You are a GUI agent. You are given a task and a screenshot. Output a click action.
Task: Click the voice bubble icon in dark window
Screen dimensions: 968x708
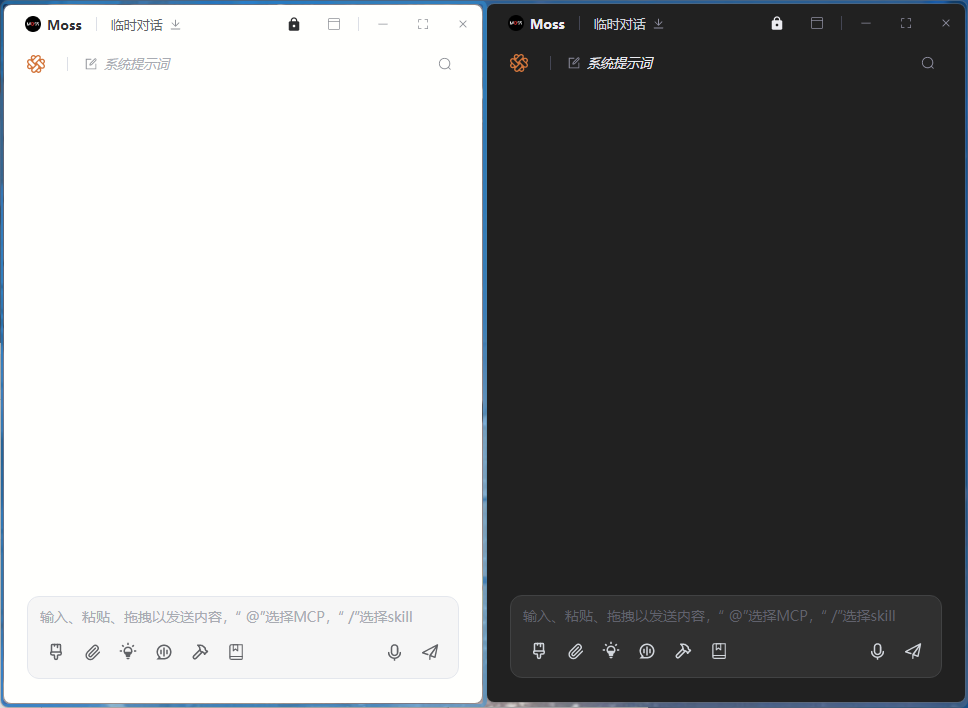tap(646, 651)
